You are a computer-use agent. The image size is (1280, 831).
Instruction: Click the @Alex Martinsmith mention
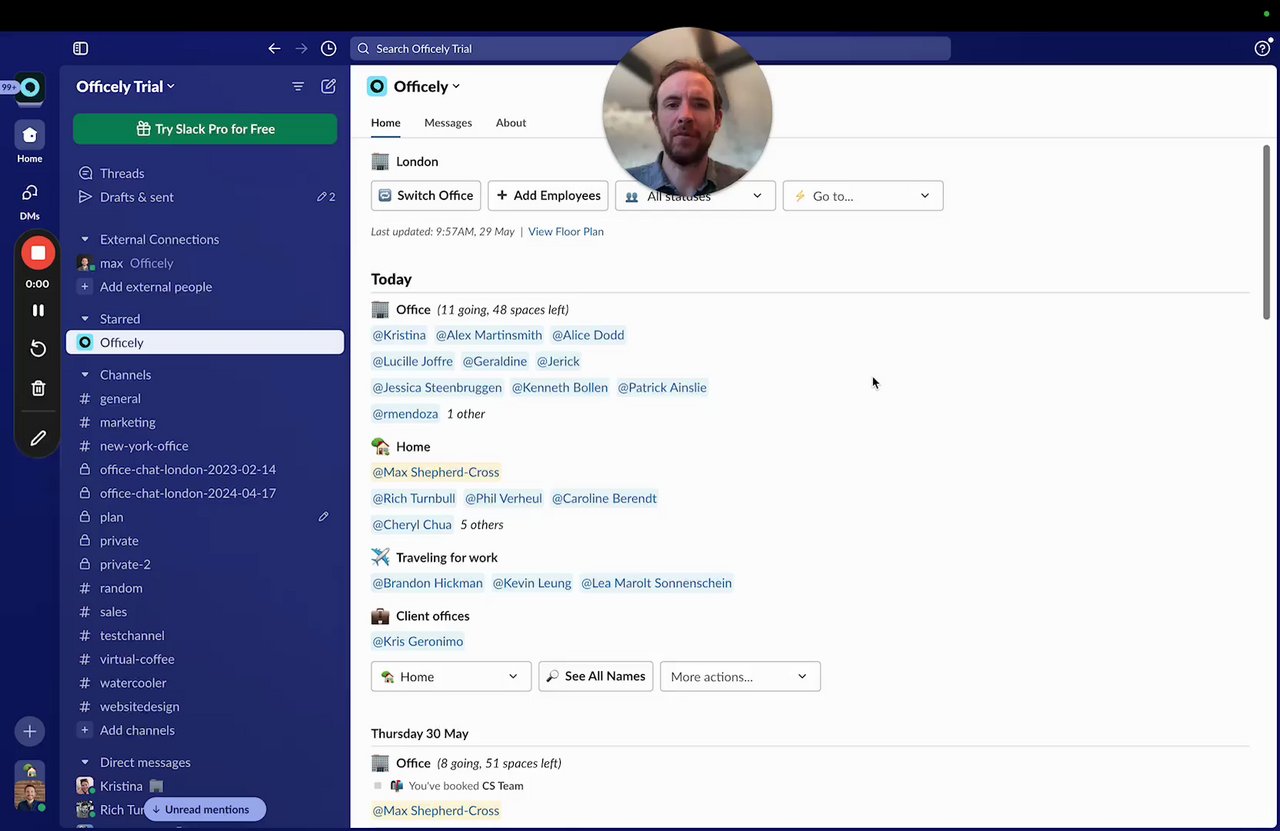click(x=489, y=335)
